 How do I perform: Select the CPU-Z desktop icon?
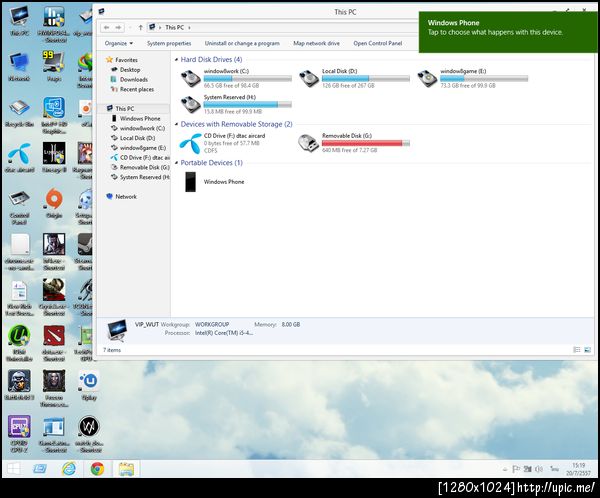pos(19,434)
